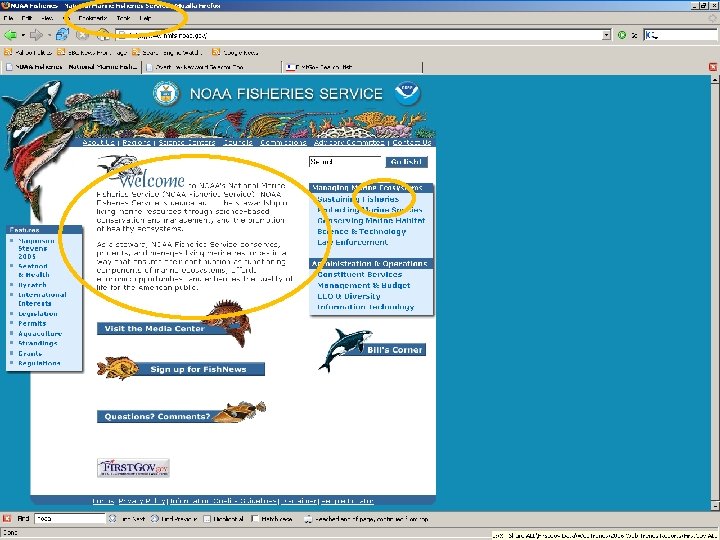Click into the site Search field
The image size is (720, 540).
point(345,162)
